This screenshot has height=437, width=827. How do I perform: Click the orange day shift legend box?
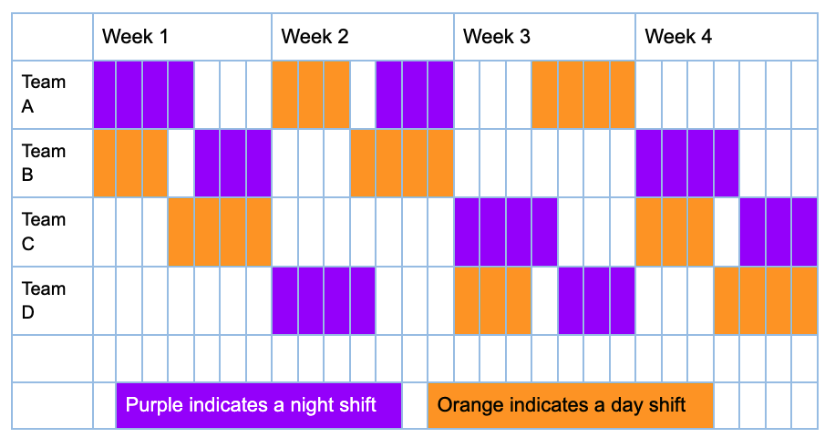[570, 405]
